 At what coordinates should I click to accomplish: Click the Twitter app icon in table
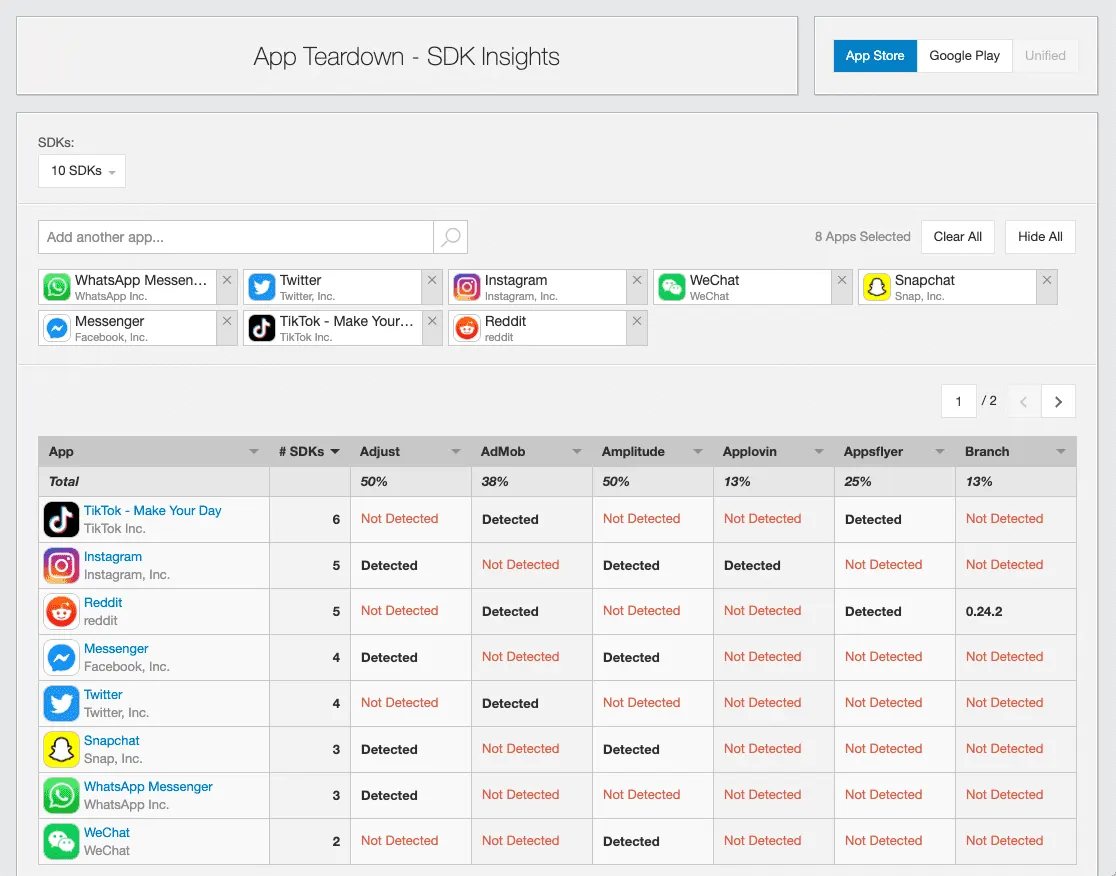61,703
